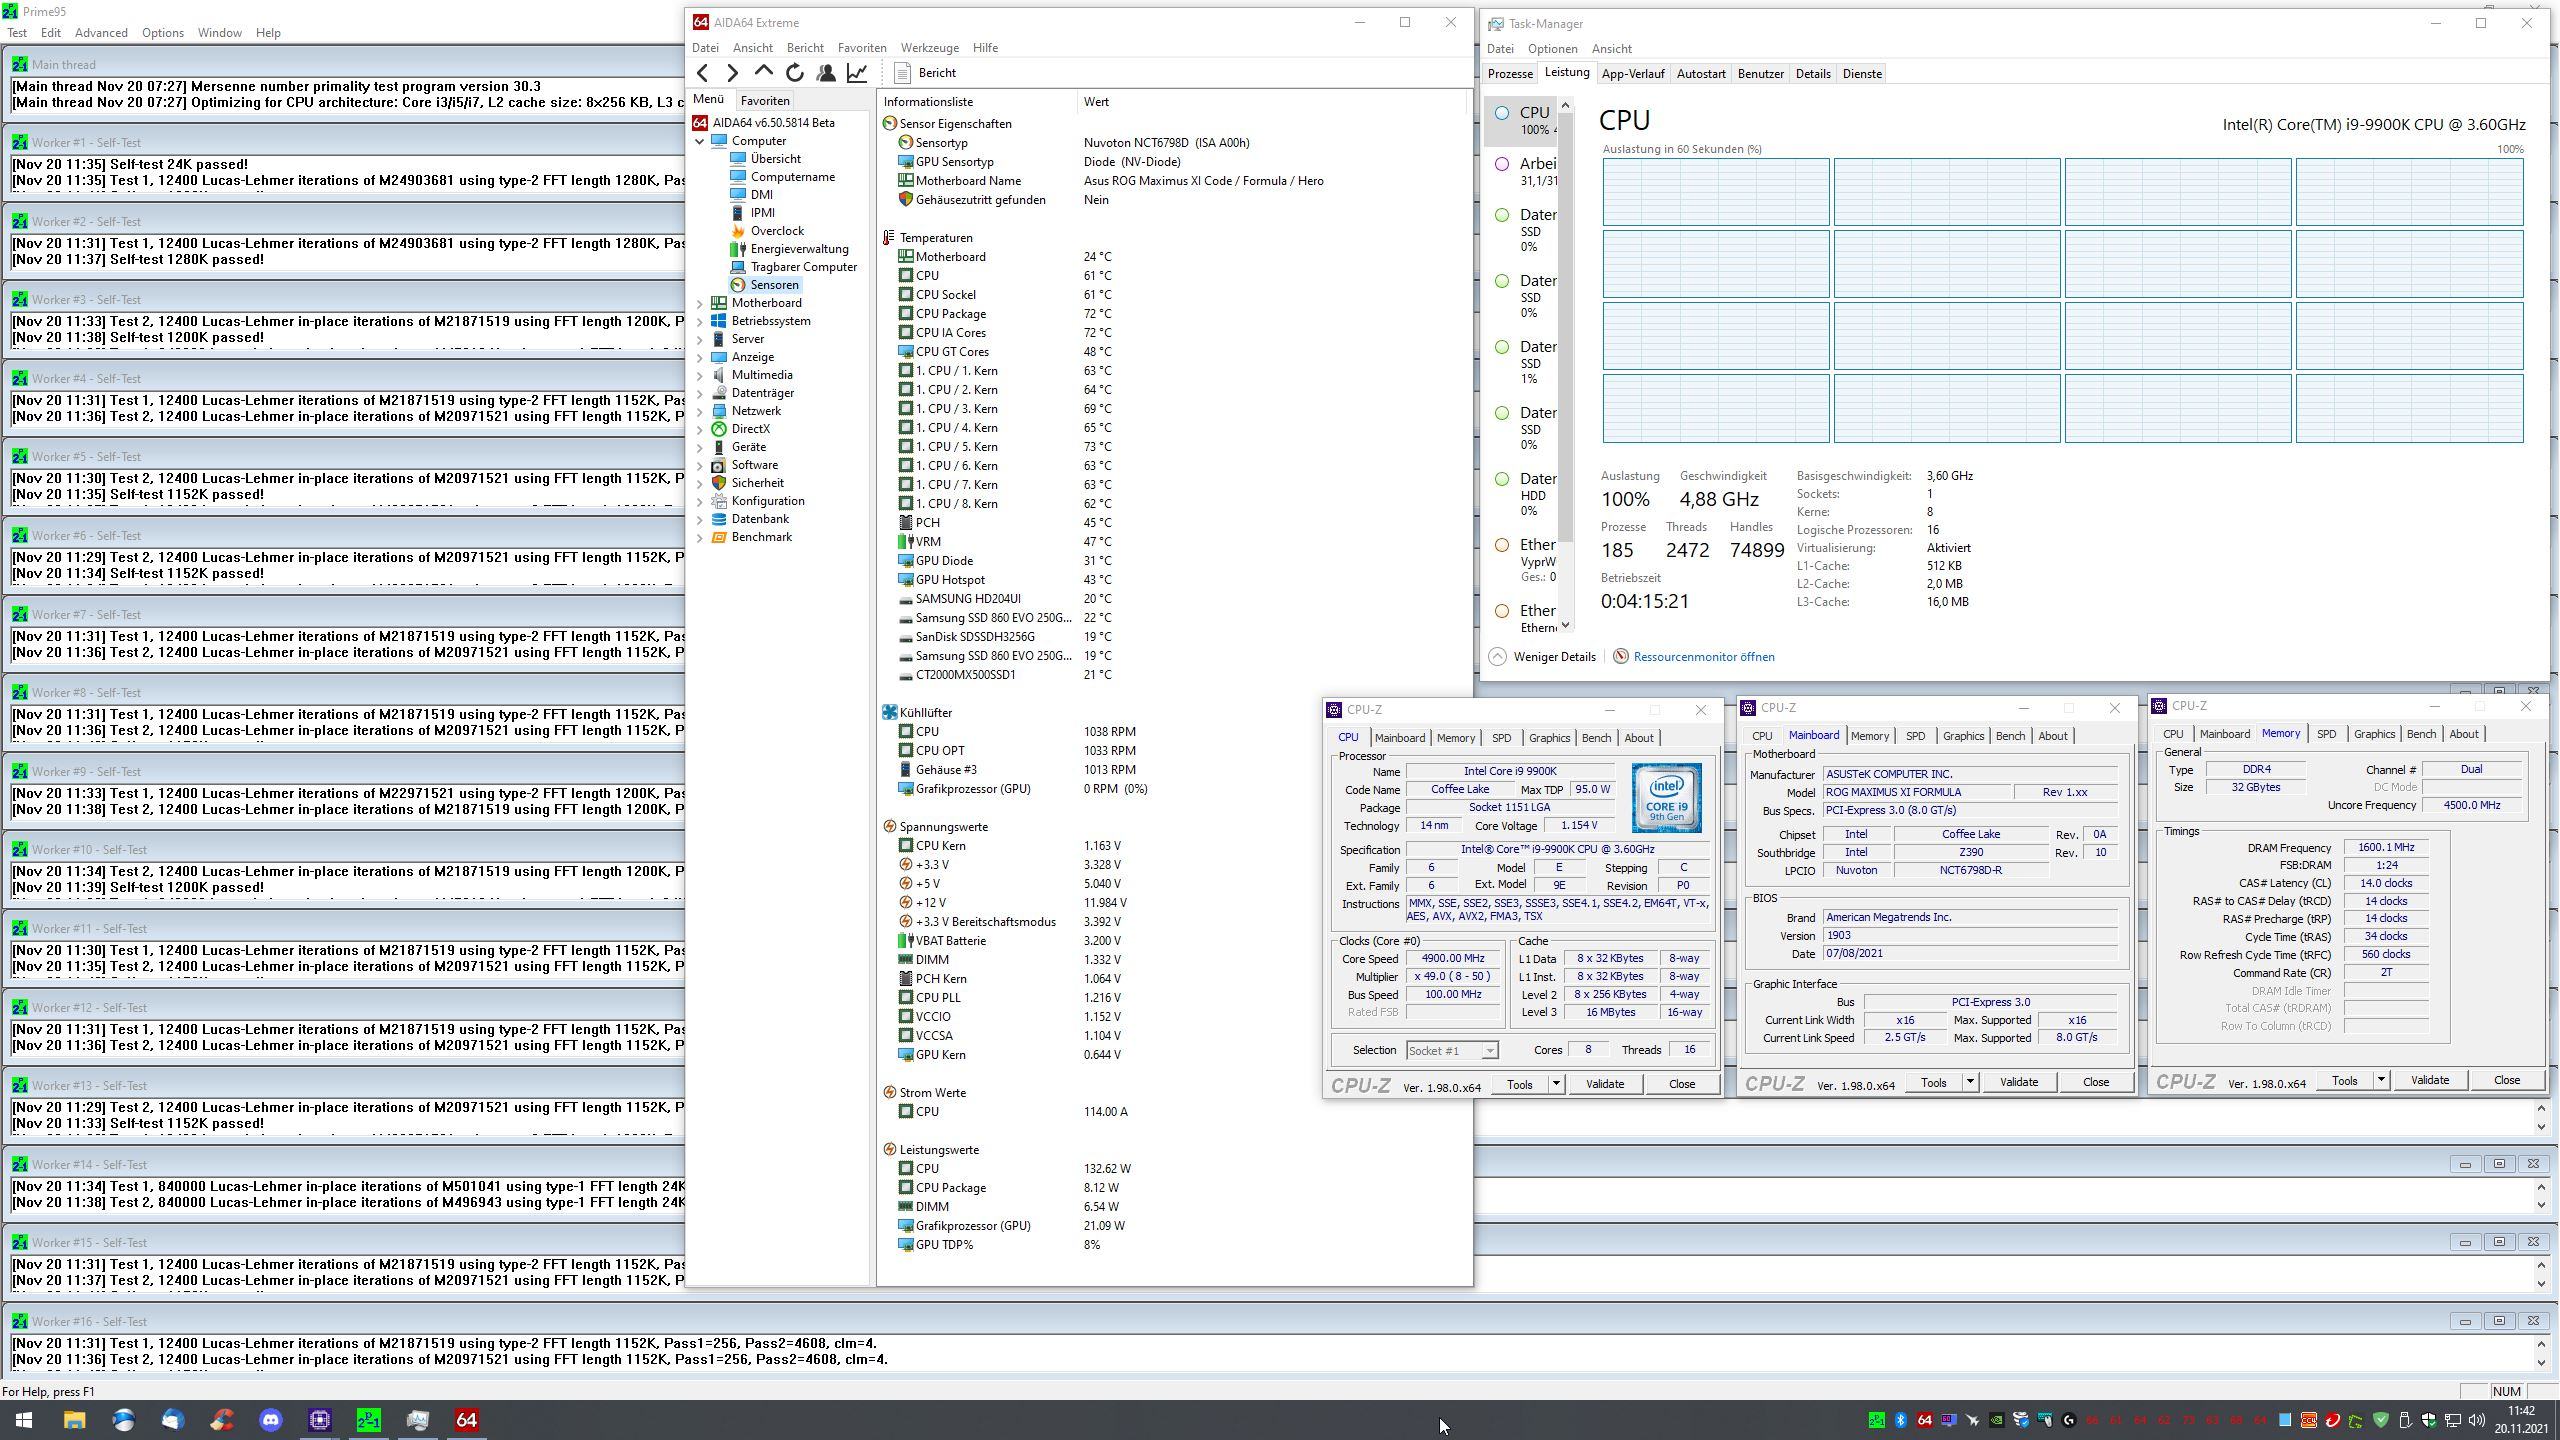2560x1440 pixels.
Task: Click Informationsliste column header in AIDA64
Action: coord(978,102)
